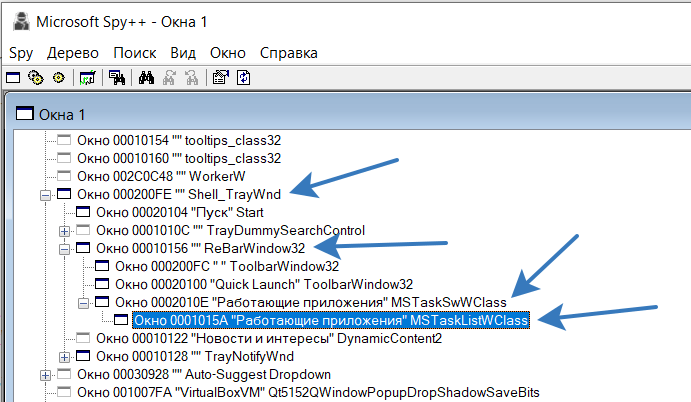
Task: Select the "VirtualBoxVM" Qt5152QWindowPopupDropShadowSaveBits row
Action: point(308,392)
